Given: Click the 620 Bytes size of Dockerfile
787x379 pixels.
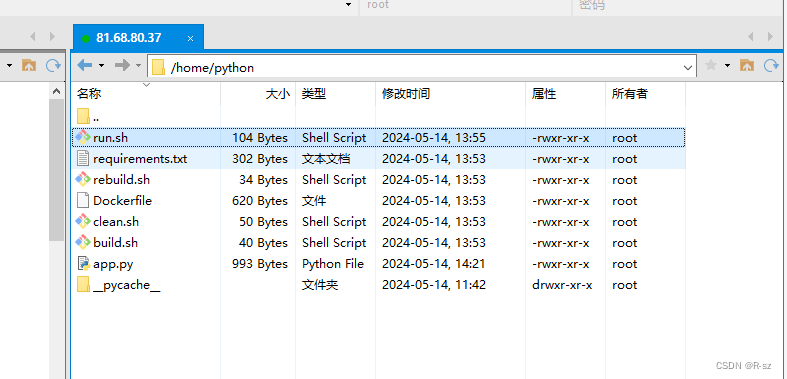Looking at the screenshot, I should 259,201.
